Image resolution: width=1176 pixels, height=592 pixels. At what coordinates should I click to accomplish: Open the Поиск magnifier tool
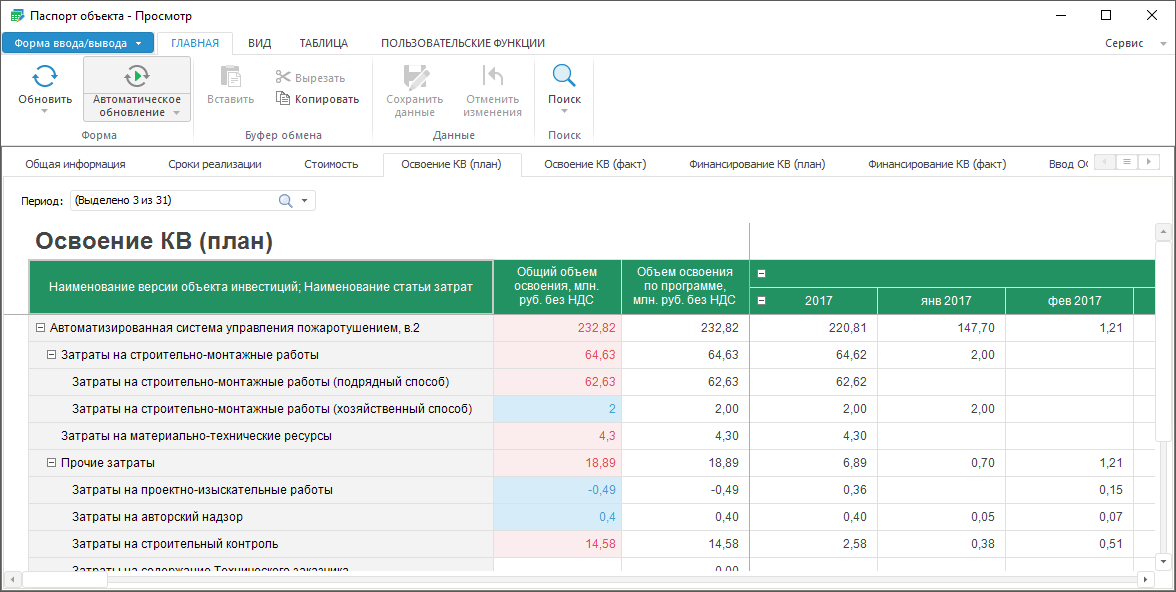click(x=564, y=77)
